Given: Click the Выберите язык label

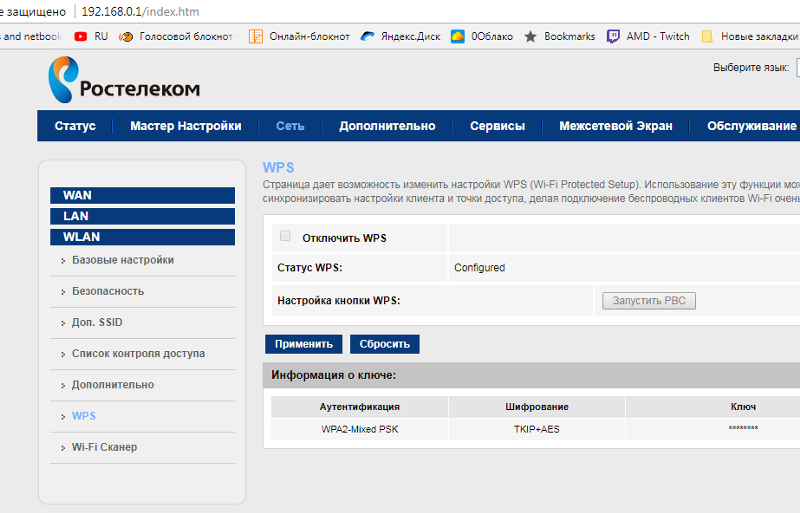Looking at the screenshot, I should tap(751, 67).
